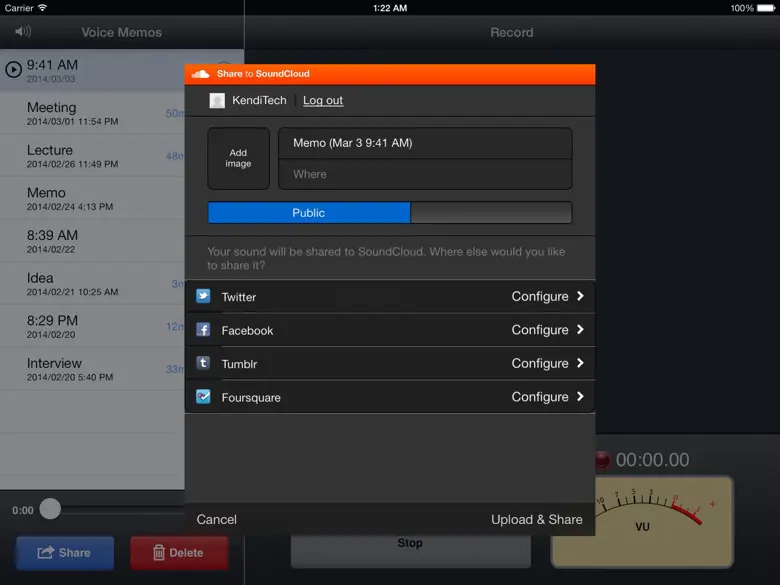Click the Foursquare icon
Screen dimensions: 780x585
[x=203, y=396]
